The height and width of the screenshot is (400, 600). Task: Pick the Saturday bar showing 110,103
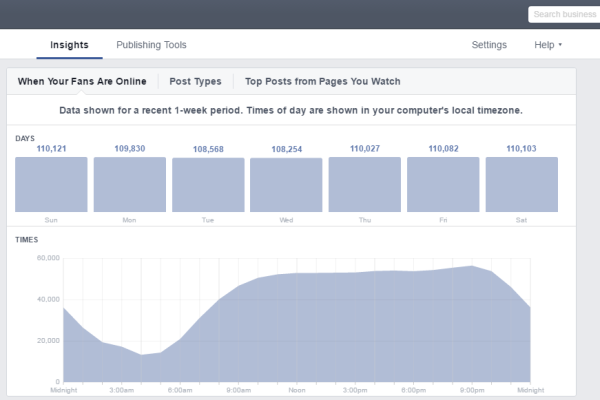521,184
